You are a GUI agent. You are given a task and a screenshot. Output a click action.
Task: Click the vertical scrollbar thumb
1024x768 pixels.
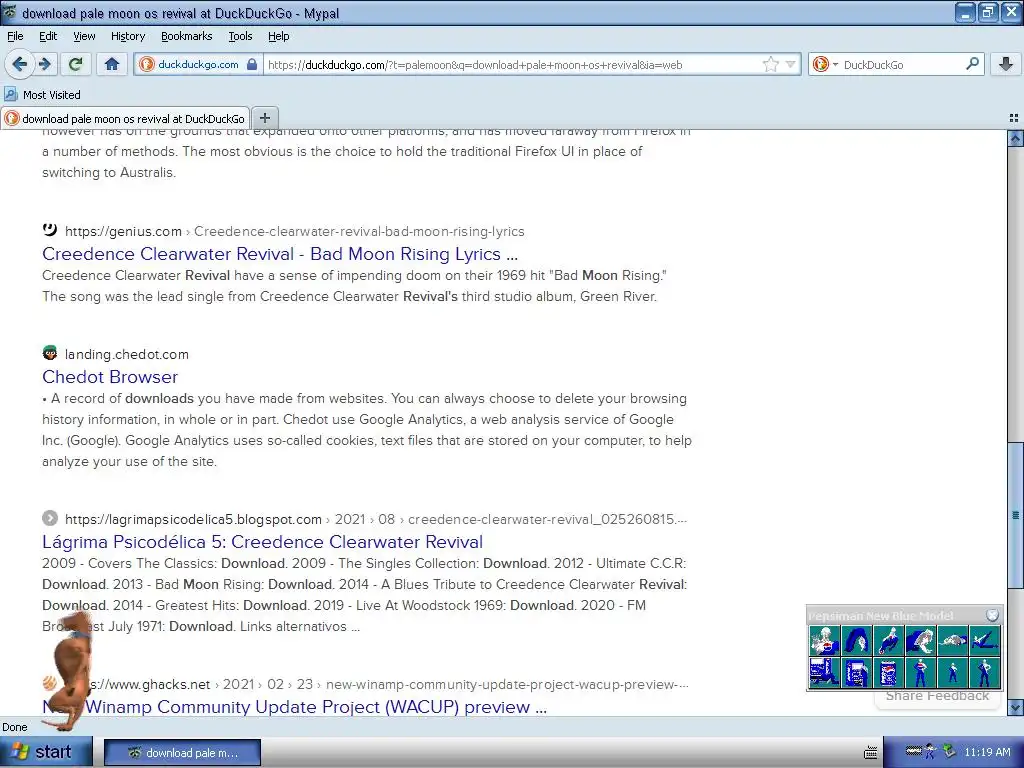[x=1015, y=515]
